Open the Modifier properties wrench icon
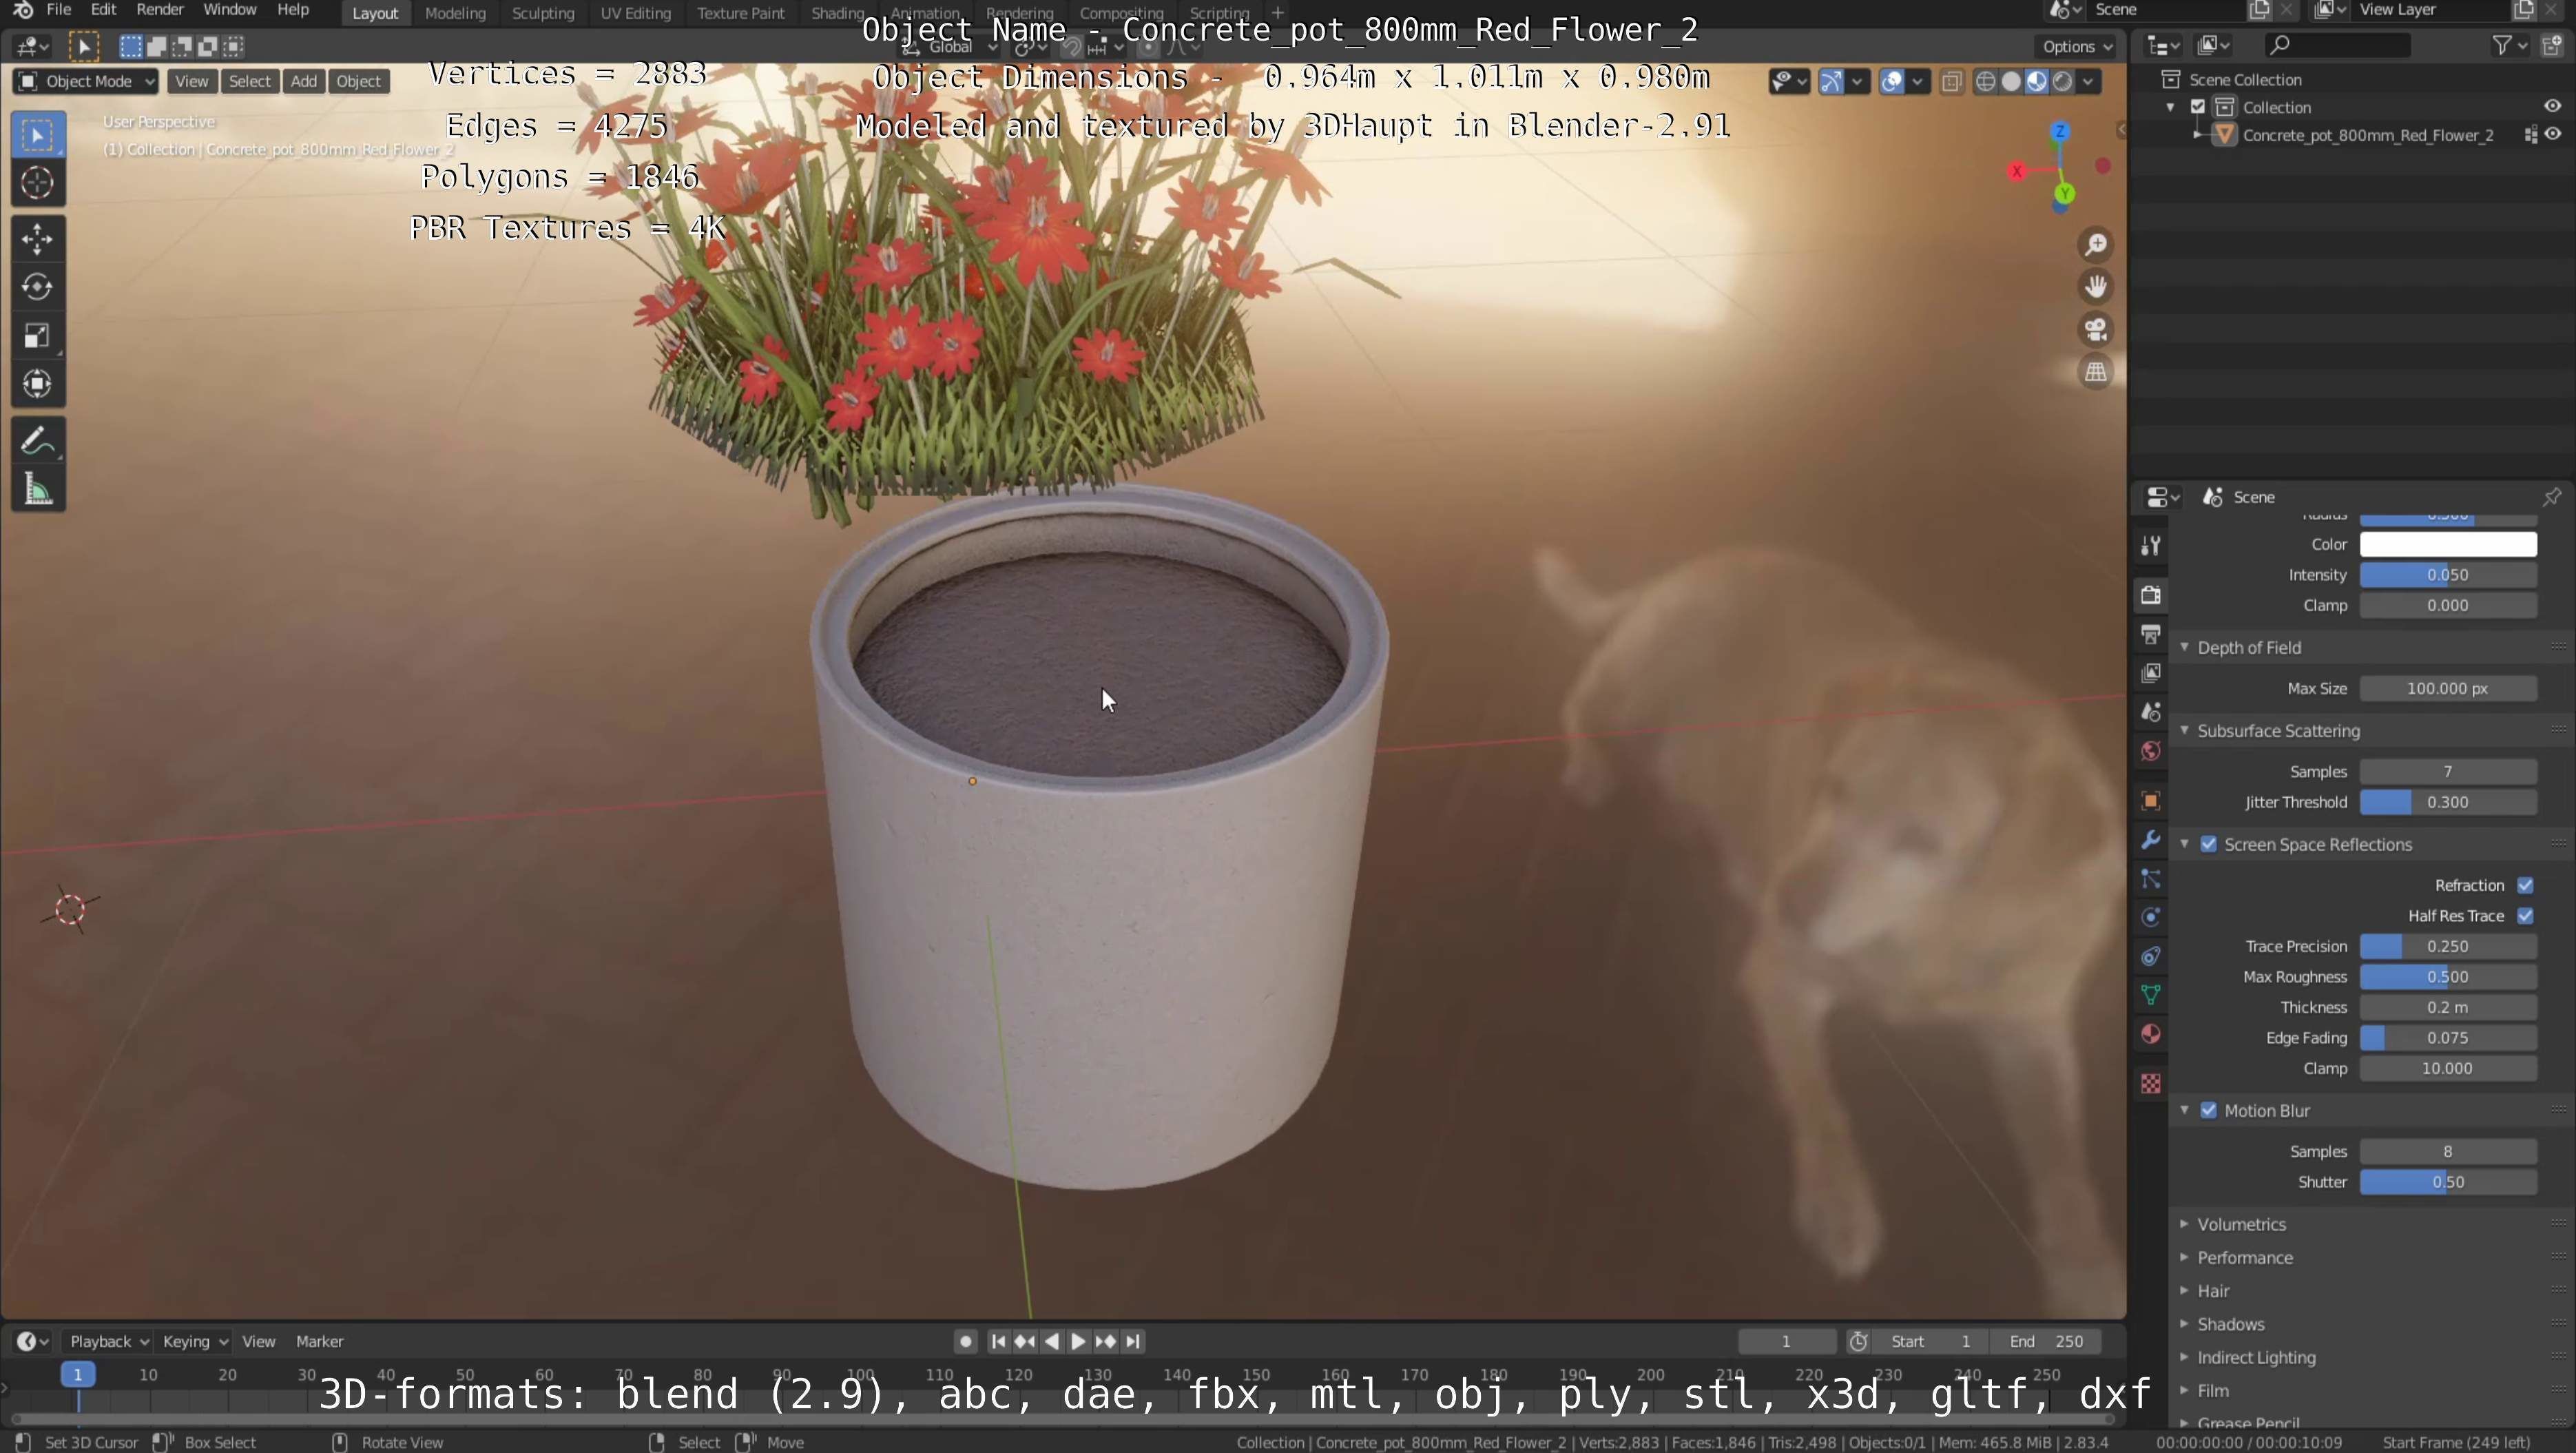2576x1453 pixels. tap(2151, 840)
